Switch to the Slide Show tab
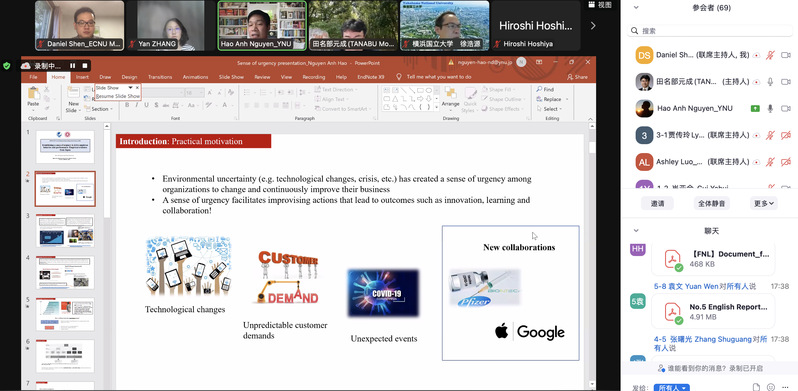Screen dimensions: 798x391 coord(232,77)
